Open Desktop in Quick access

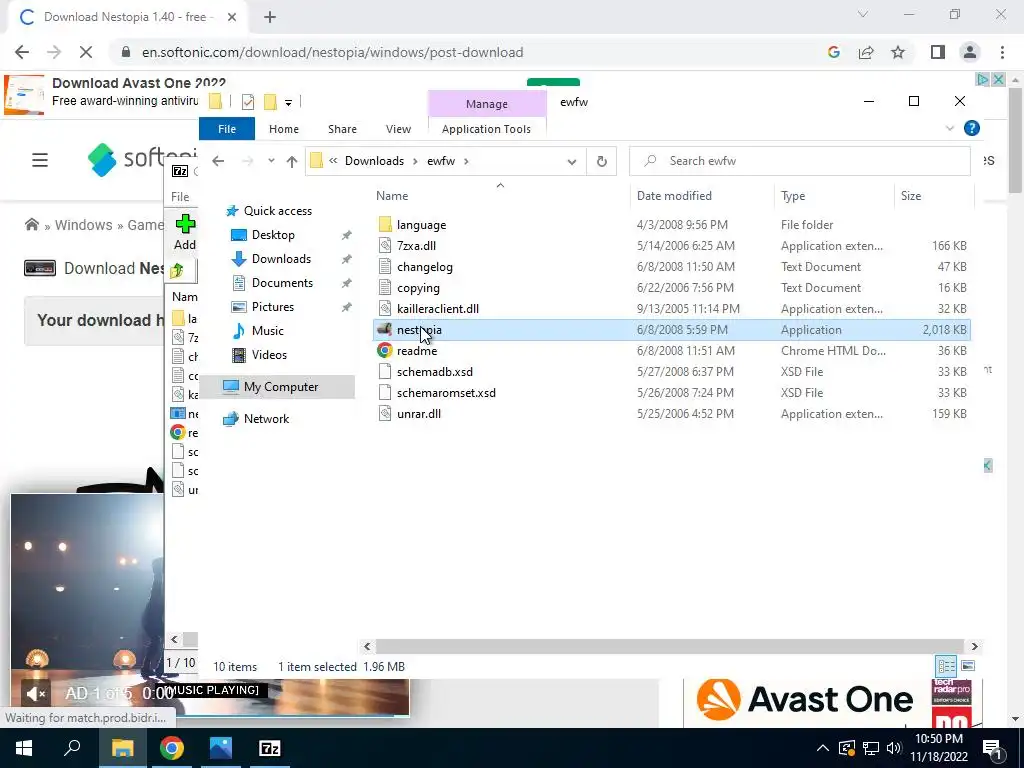tap(273, 235)
